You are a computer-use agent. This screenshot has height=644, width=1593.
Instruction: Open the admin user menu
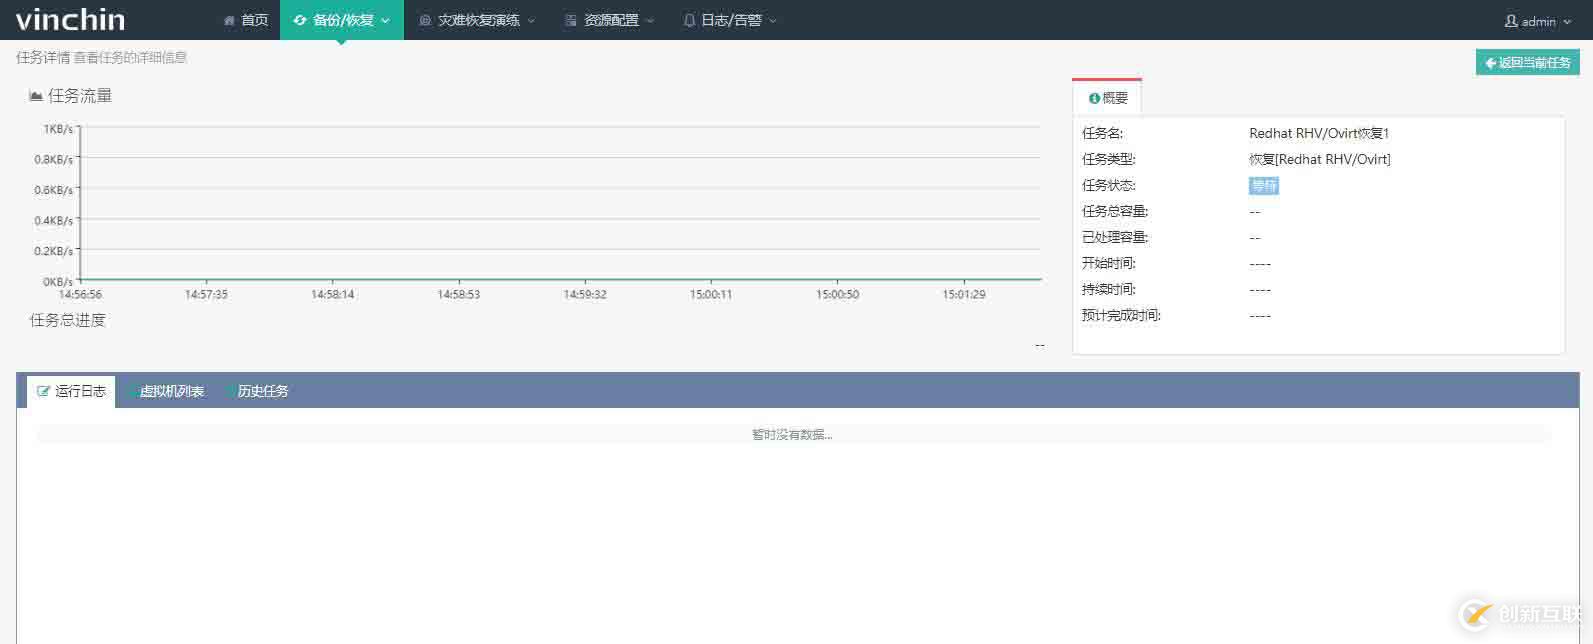coord(1538,21)
